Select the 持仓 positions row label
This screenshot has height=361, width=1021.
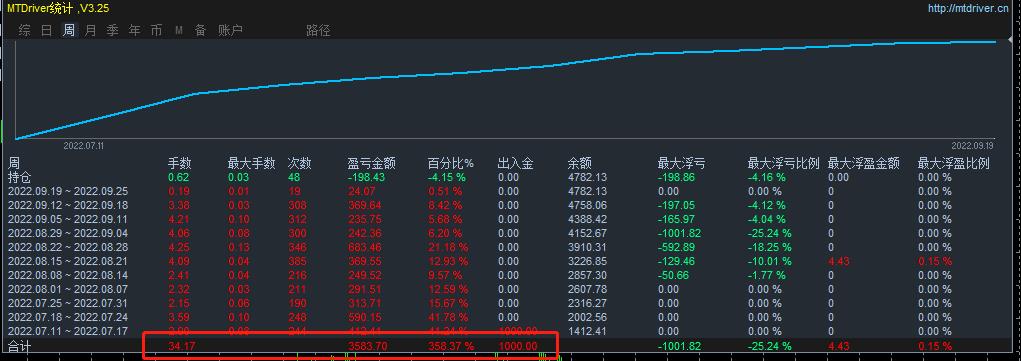coord(19,177)
